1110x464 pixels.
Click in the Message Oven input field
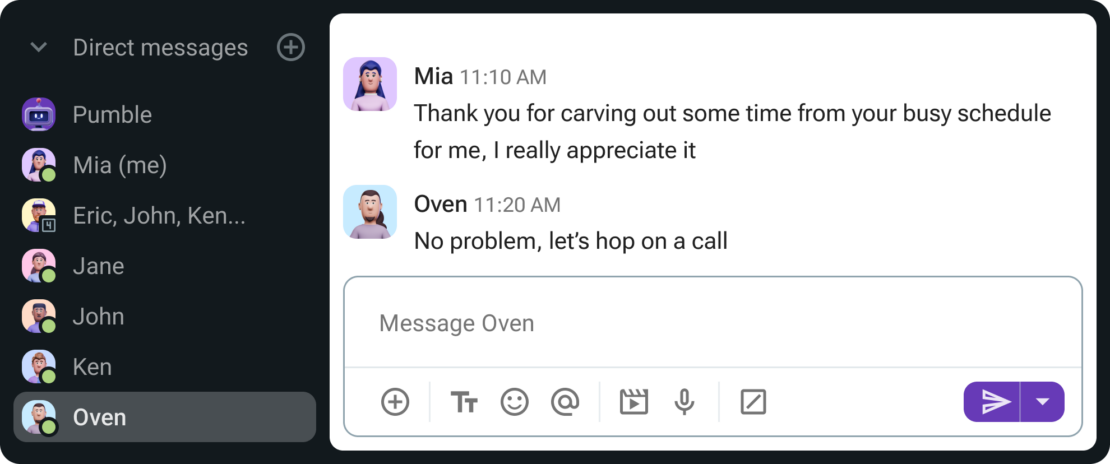tap(712, 323)
